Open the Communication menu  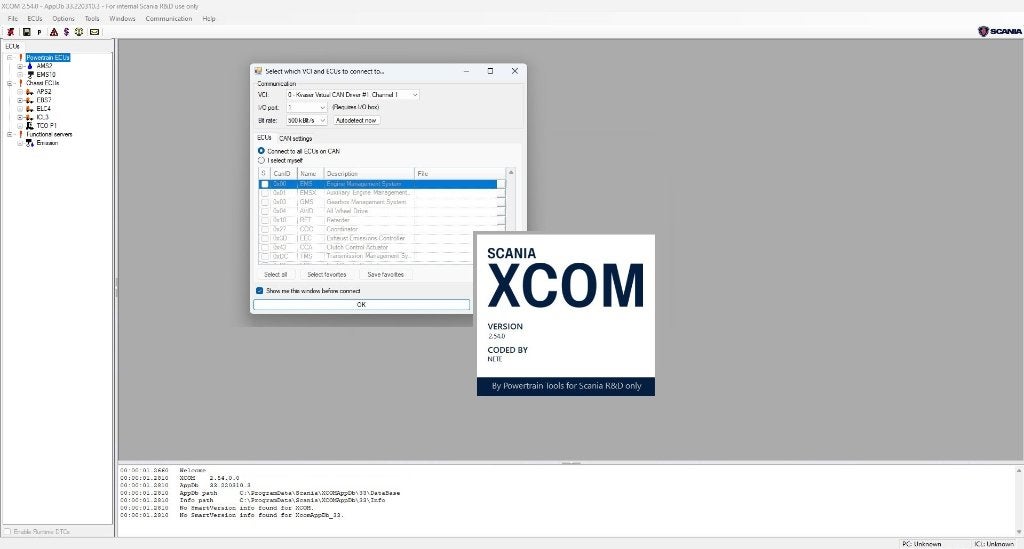click(168, 19)
